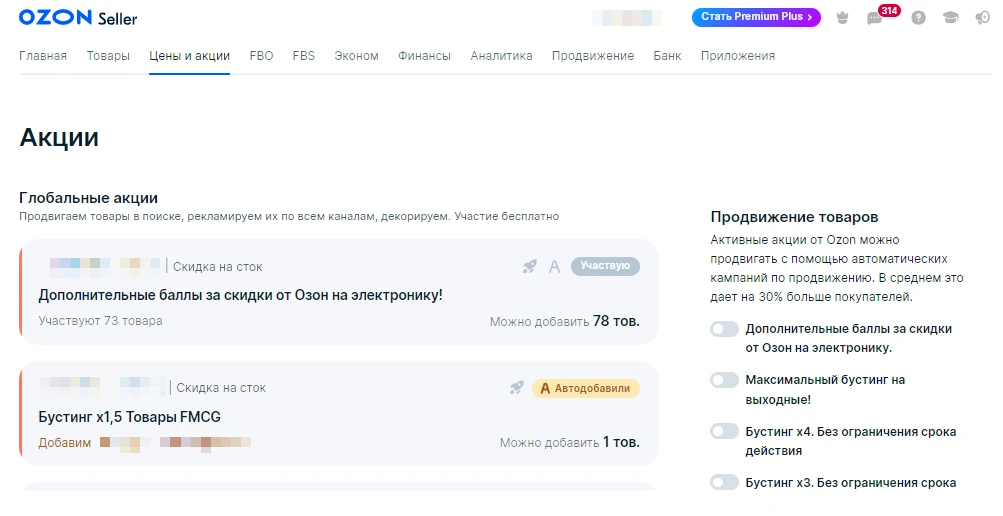Open the graduation cap training icon
1003x516 pixels.
click(950, 18)
